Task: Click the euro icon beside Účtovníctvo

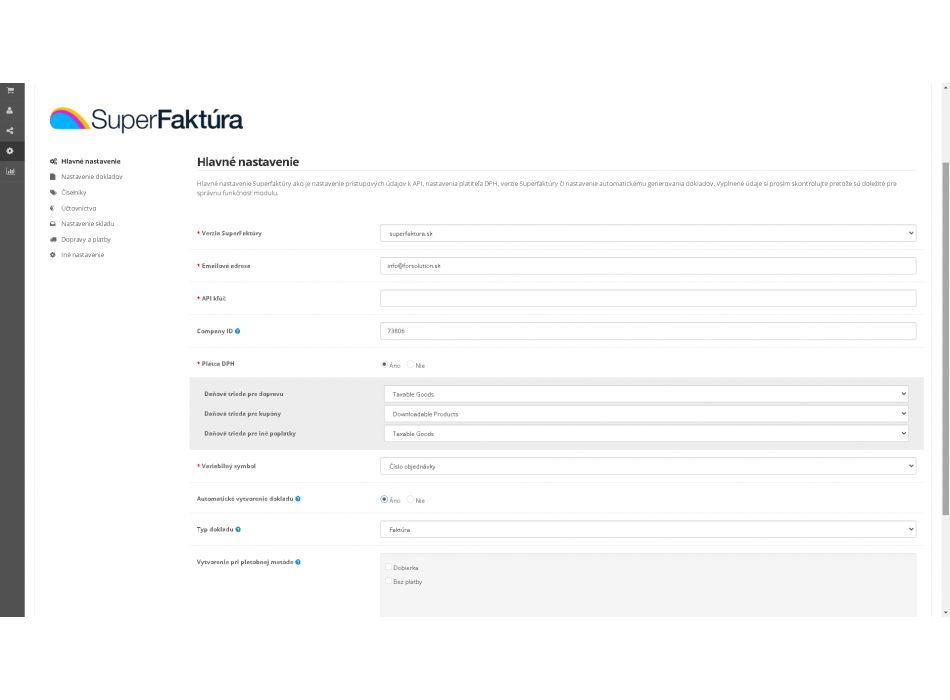Action: coord(52,208)
